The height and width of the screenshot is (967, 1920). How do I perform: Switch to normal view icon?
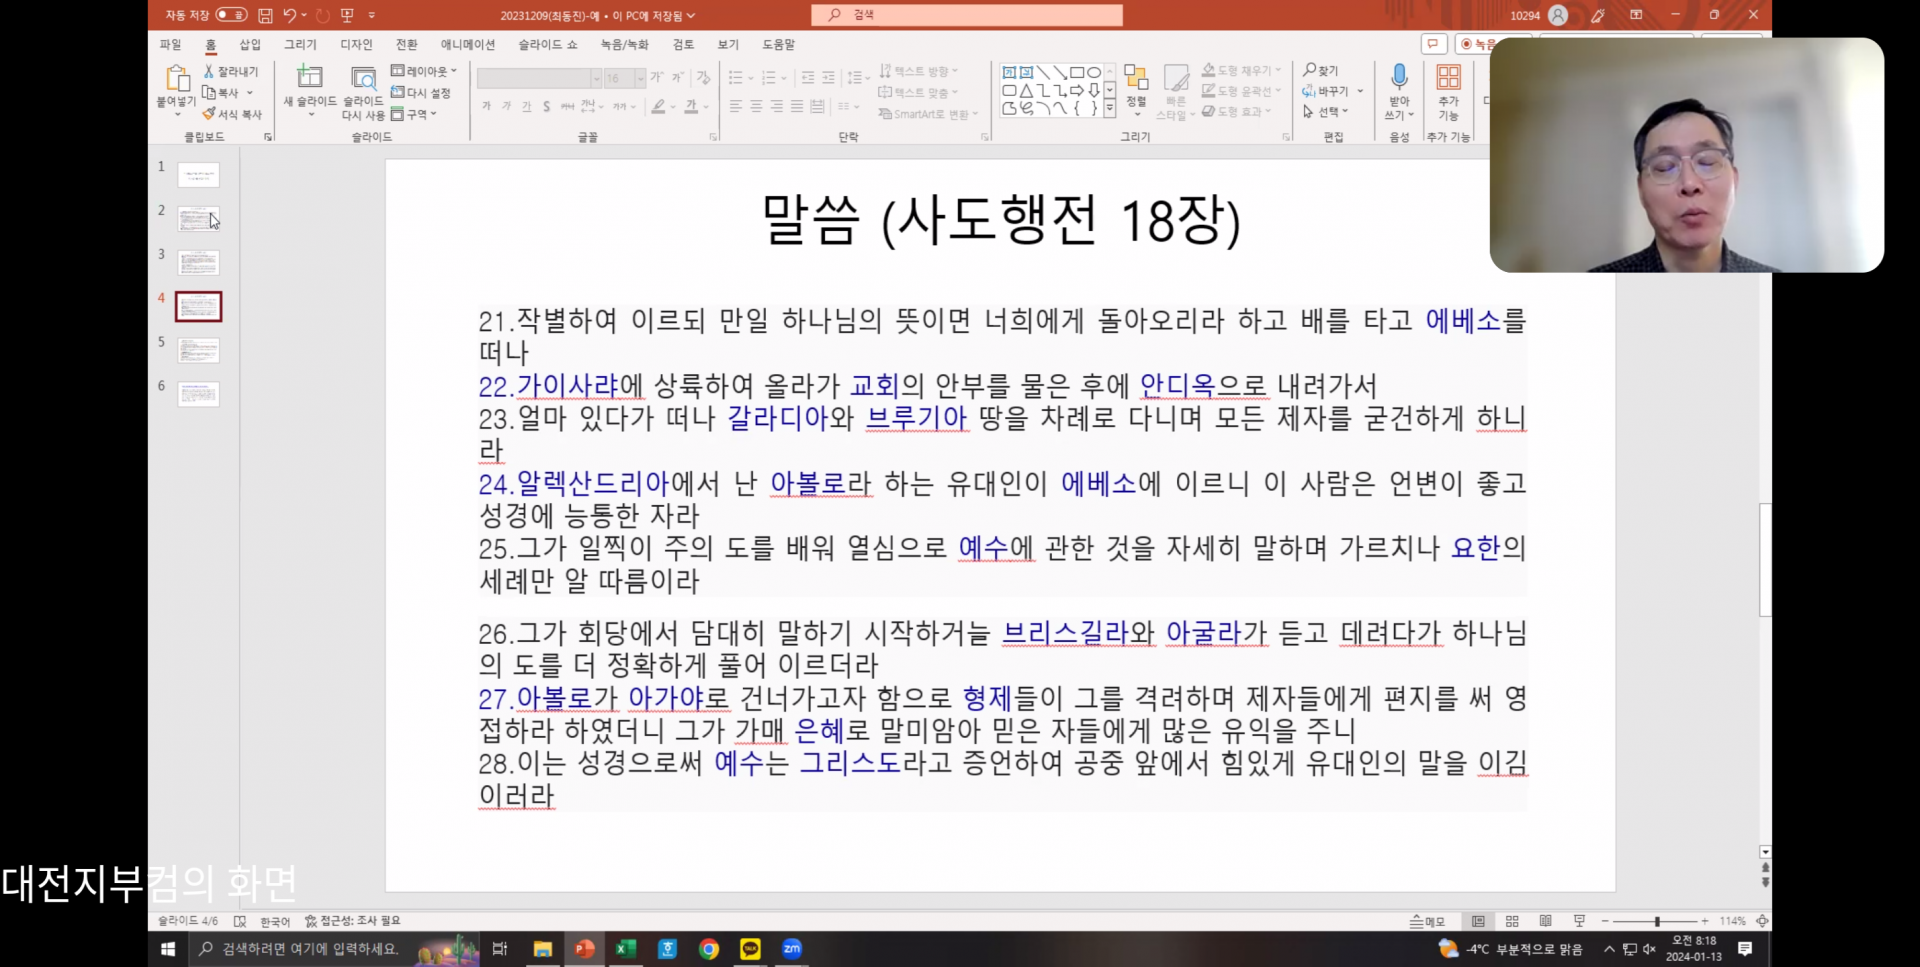[x=1478, y=921]
